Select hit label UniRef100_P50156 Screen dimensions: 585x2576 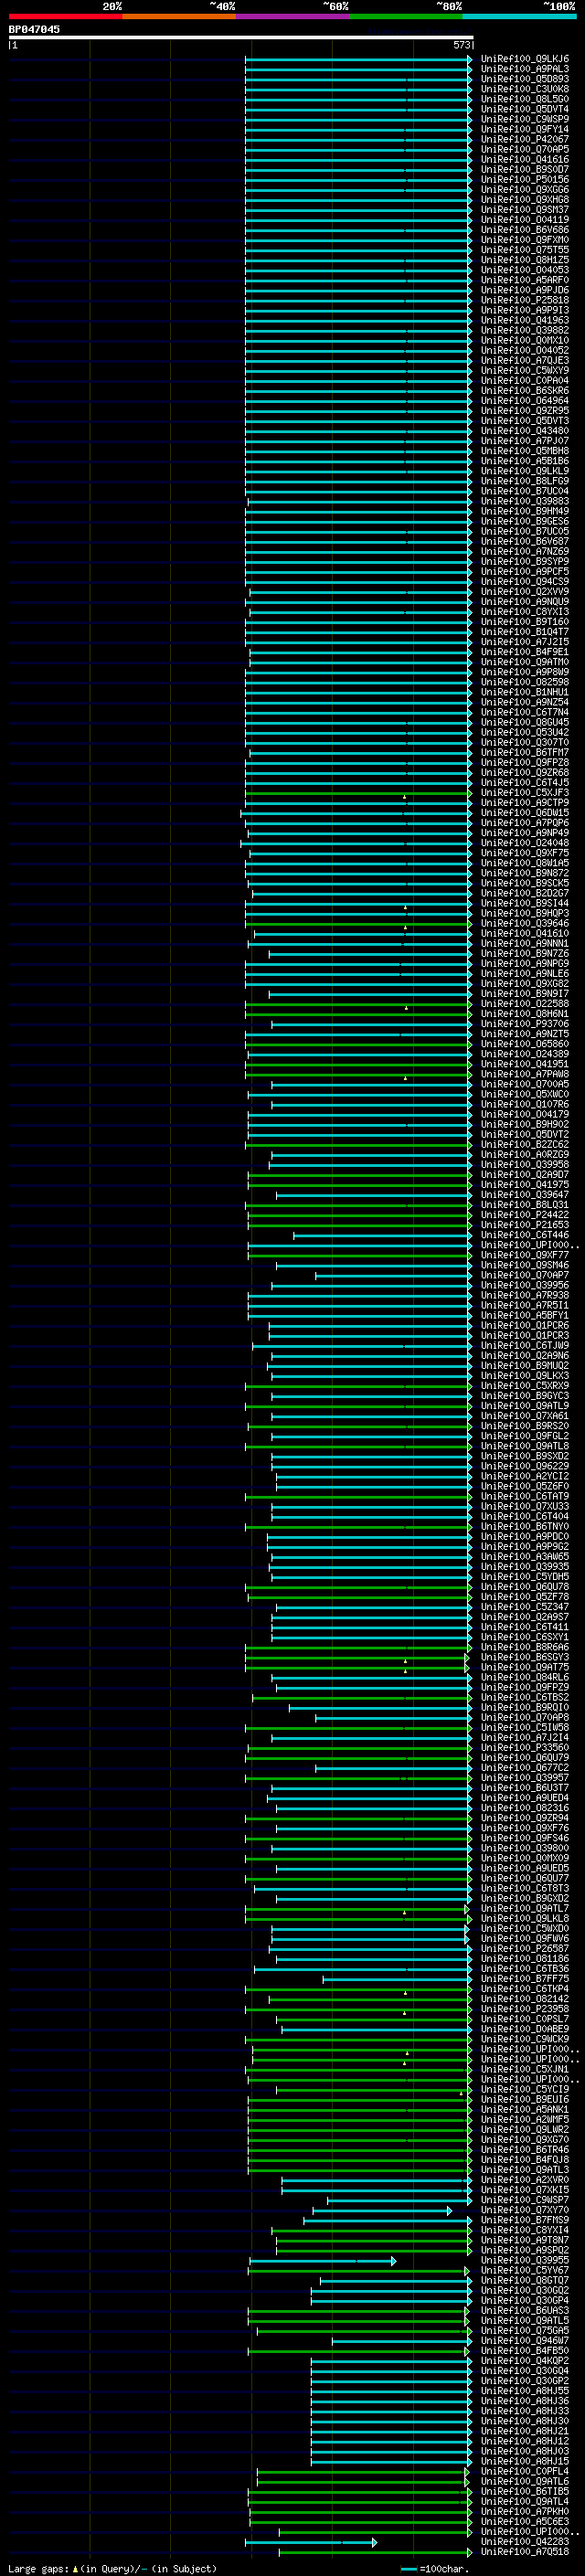pos(525,179)
